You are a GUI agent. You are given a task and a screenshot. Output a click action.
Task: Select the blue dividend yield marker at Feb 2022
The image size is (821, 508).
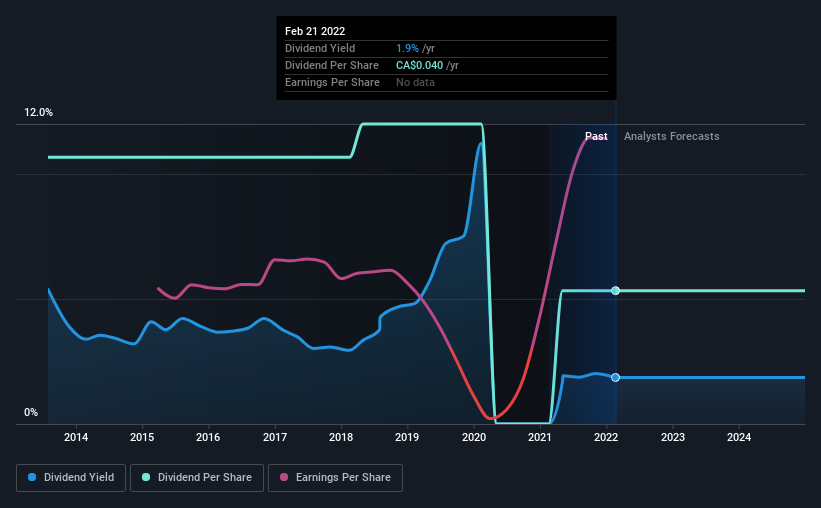click(616, 378)
